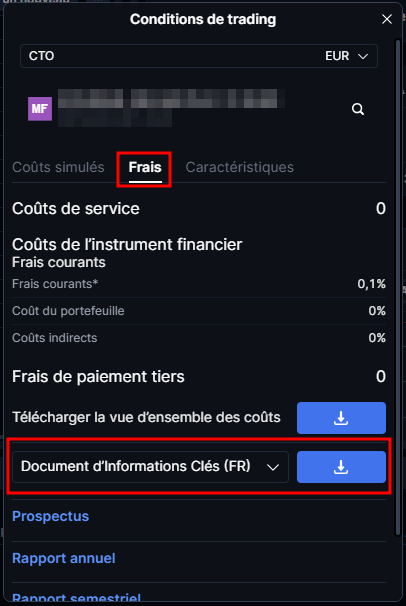Download the cost overview file
The image size is (406, 606).
341,418
